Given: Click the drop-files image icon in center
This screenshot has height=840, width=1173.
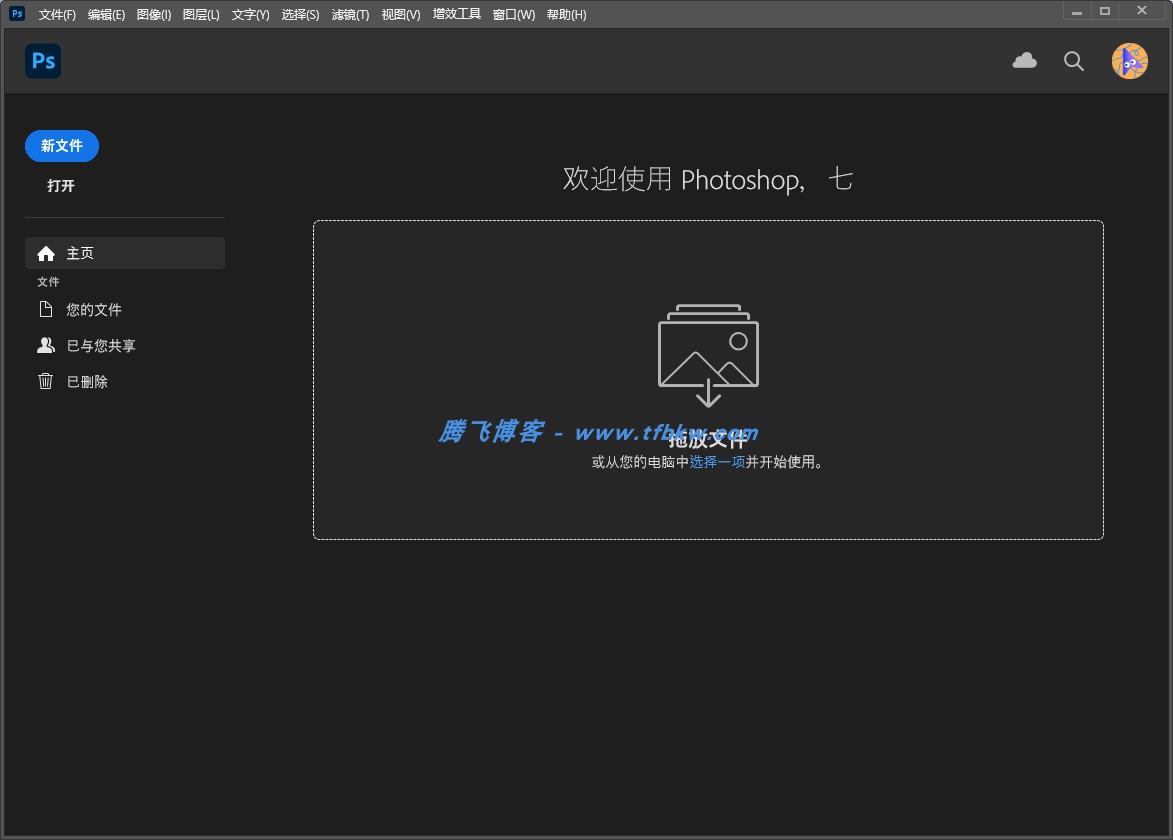Looking at the screenshot, I should 708,354.
